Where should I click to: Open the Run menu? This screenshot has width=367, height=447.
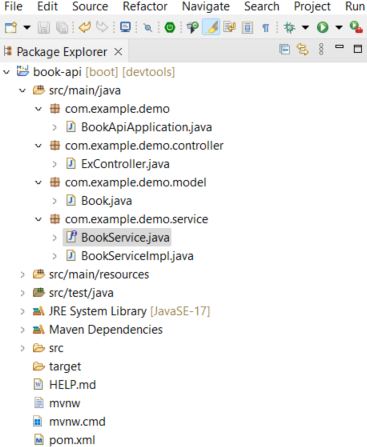(355, 6)
